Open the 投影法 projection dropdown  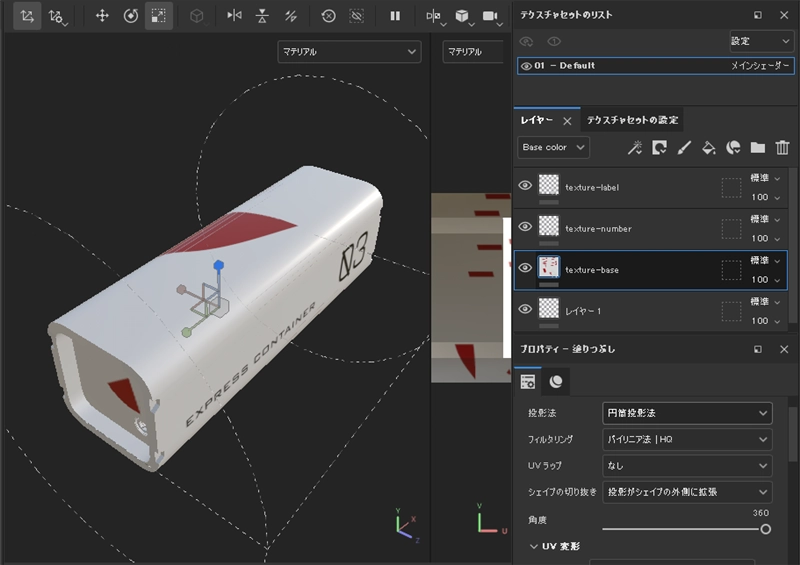[x=687, y=413]
